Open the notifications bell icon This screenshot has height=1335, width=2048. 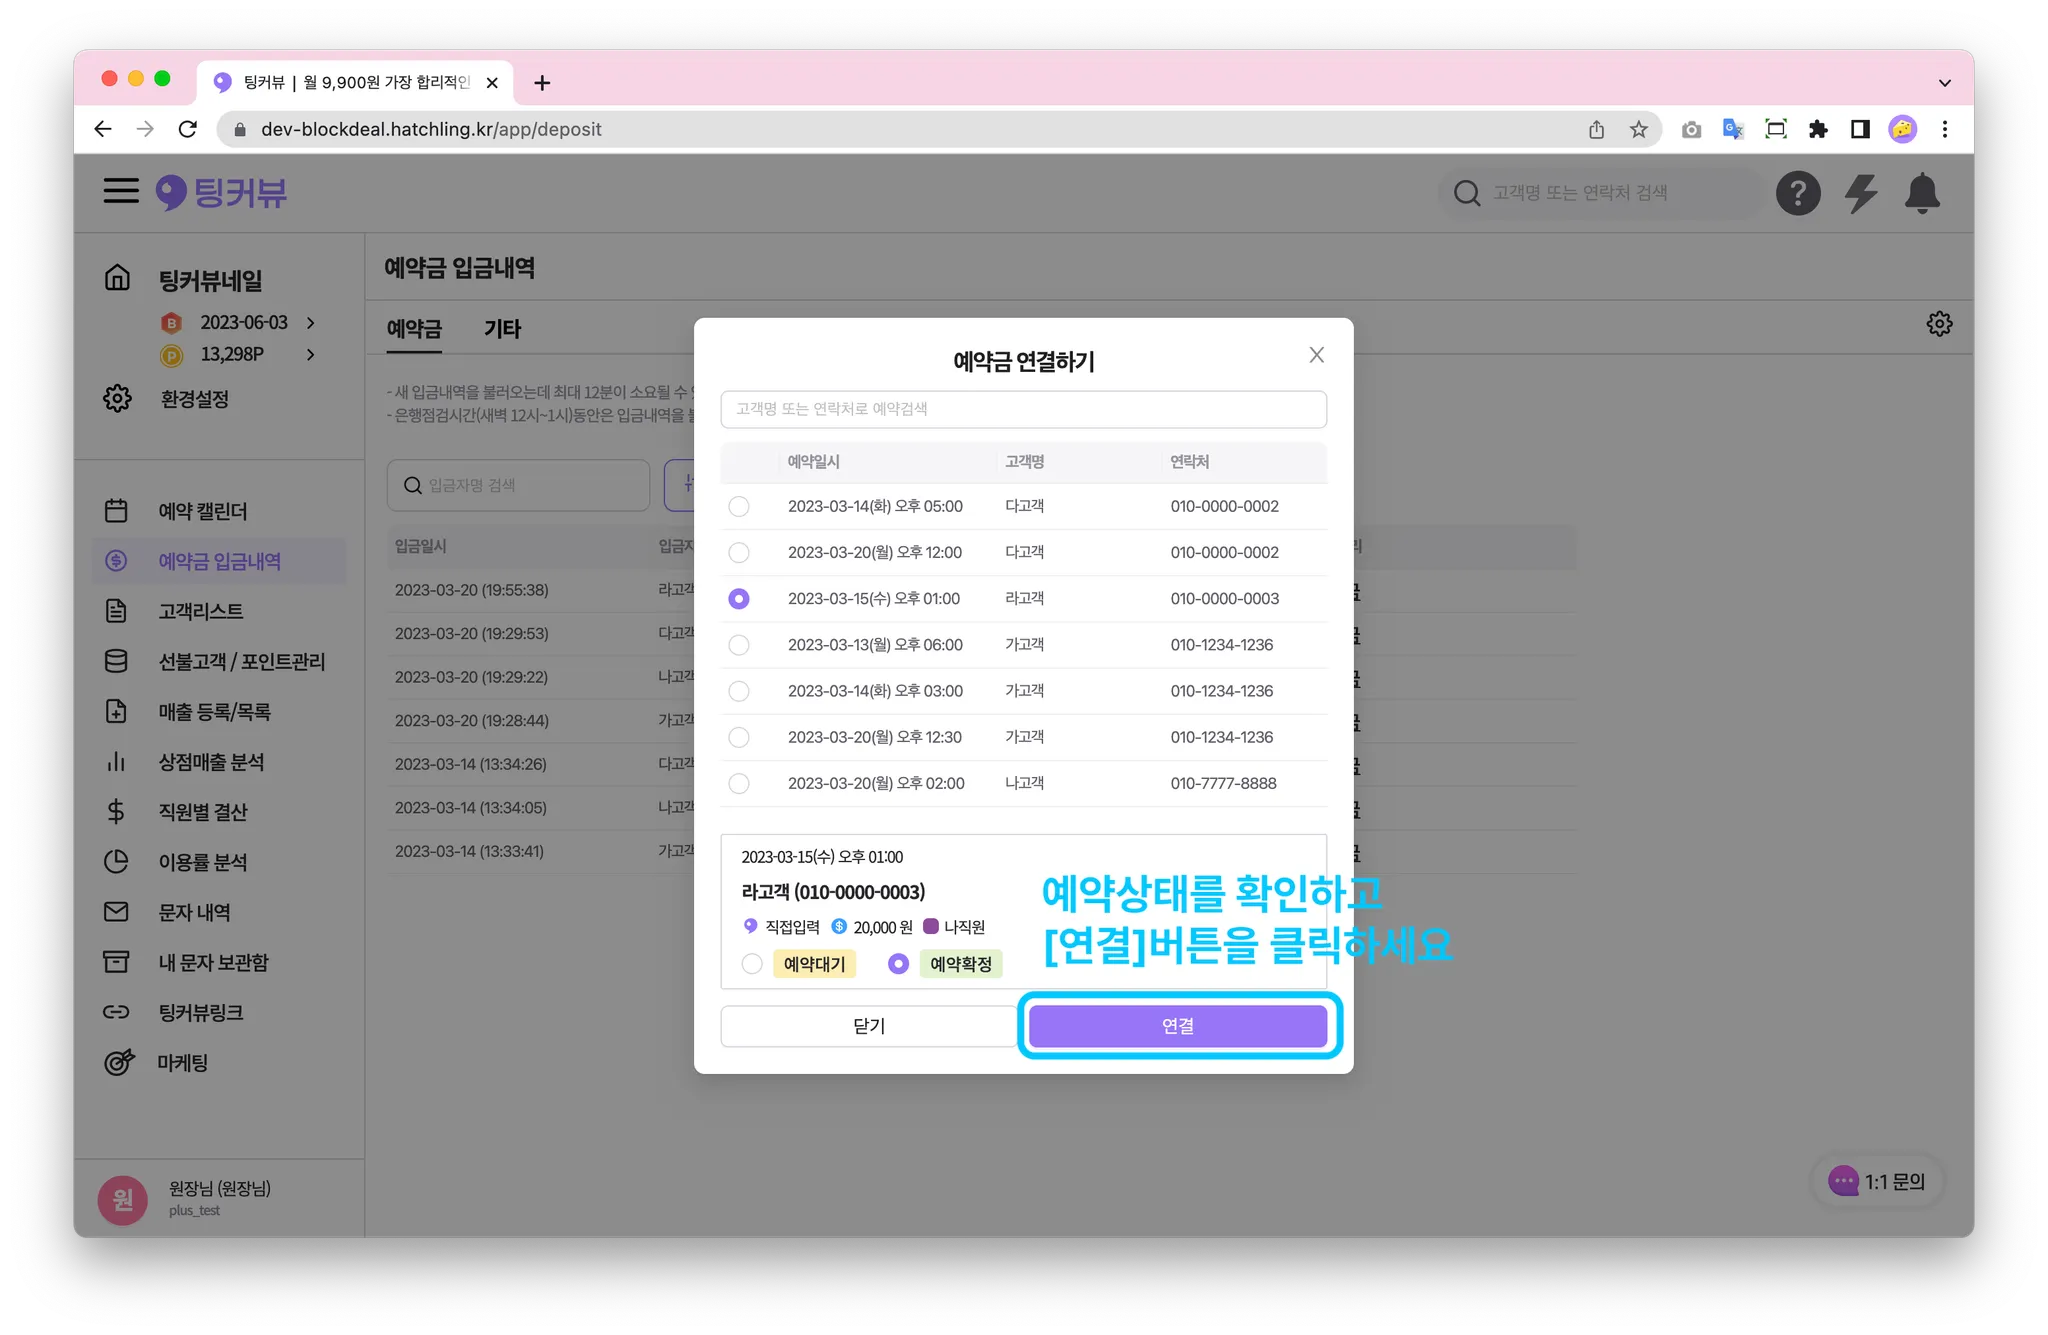coord(1922,193)
